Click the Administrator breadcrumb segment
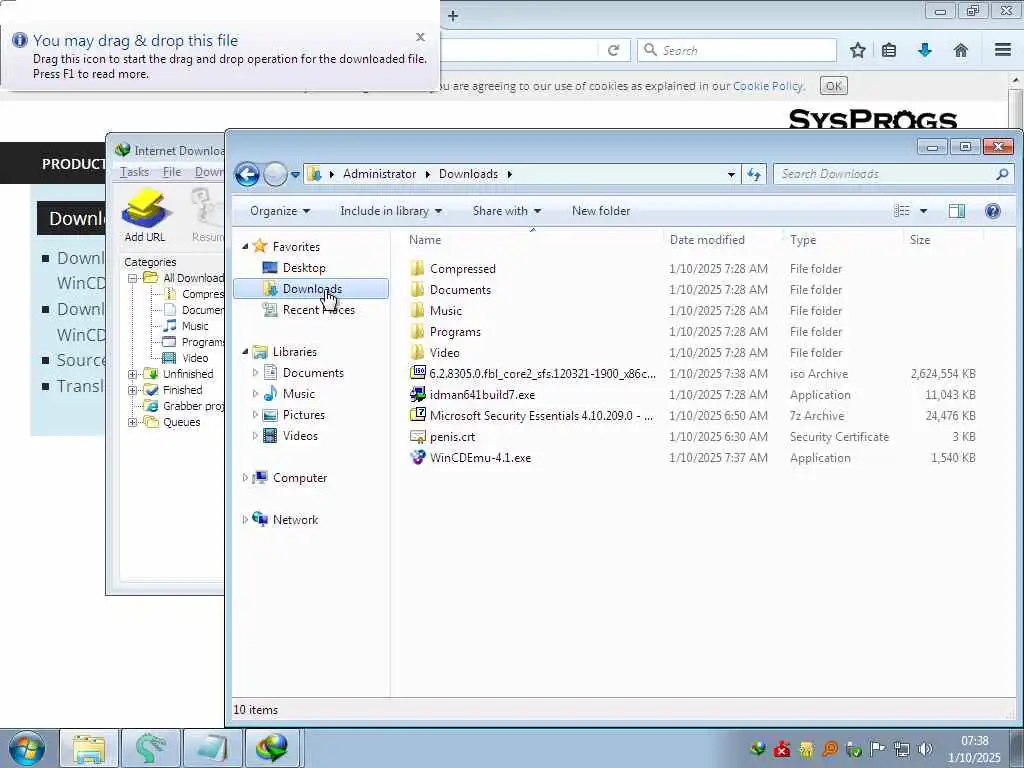The width and height of the screenshot is (1024, 768). click(379, 174)
